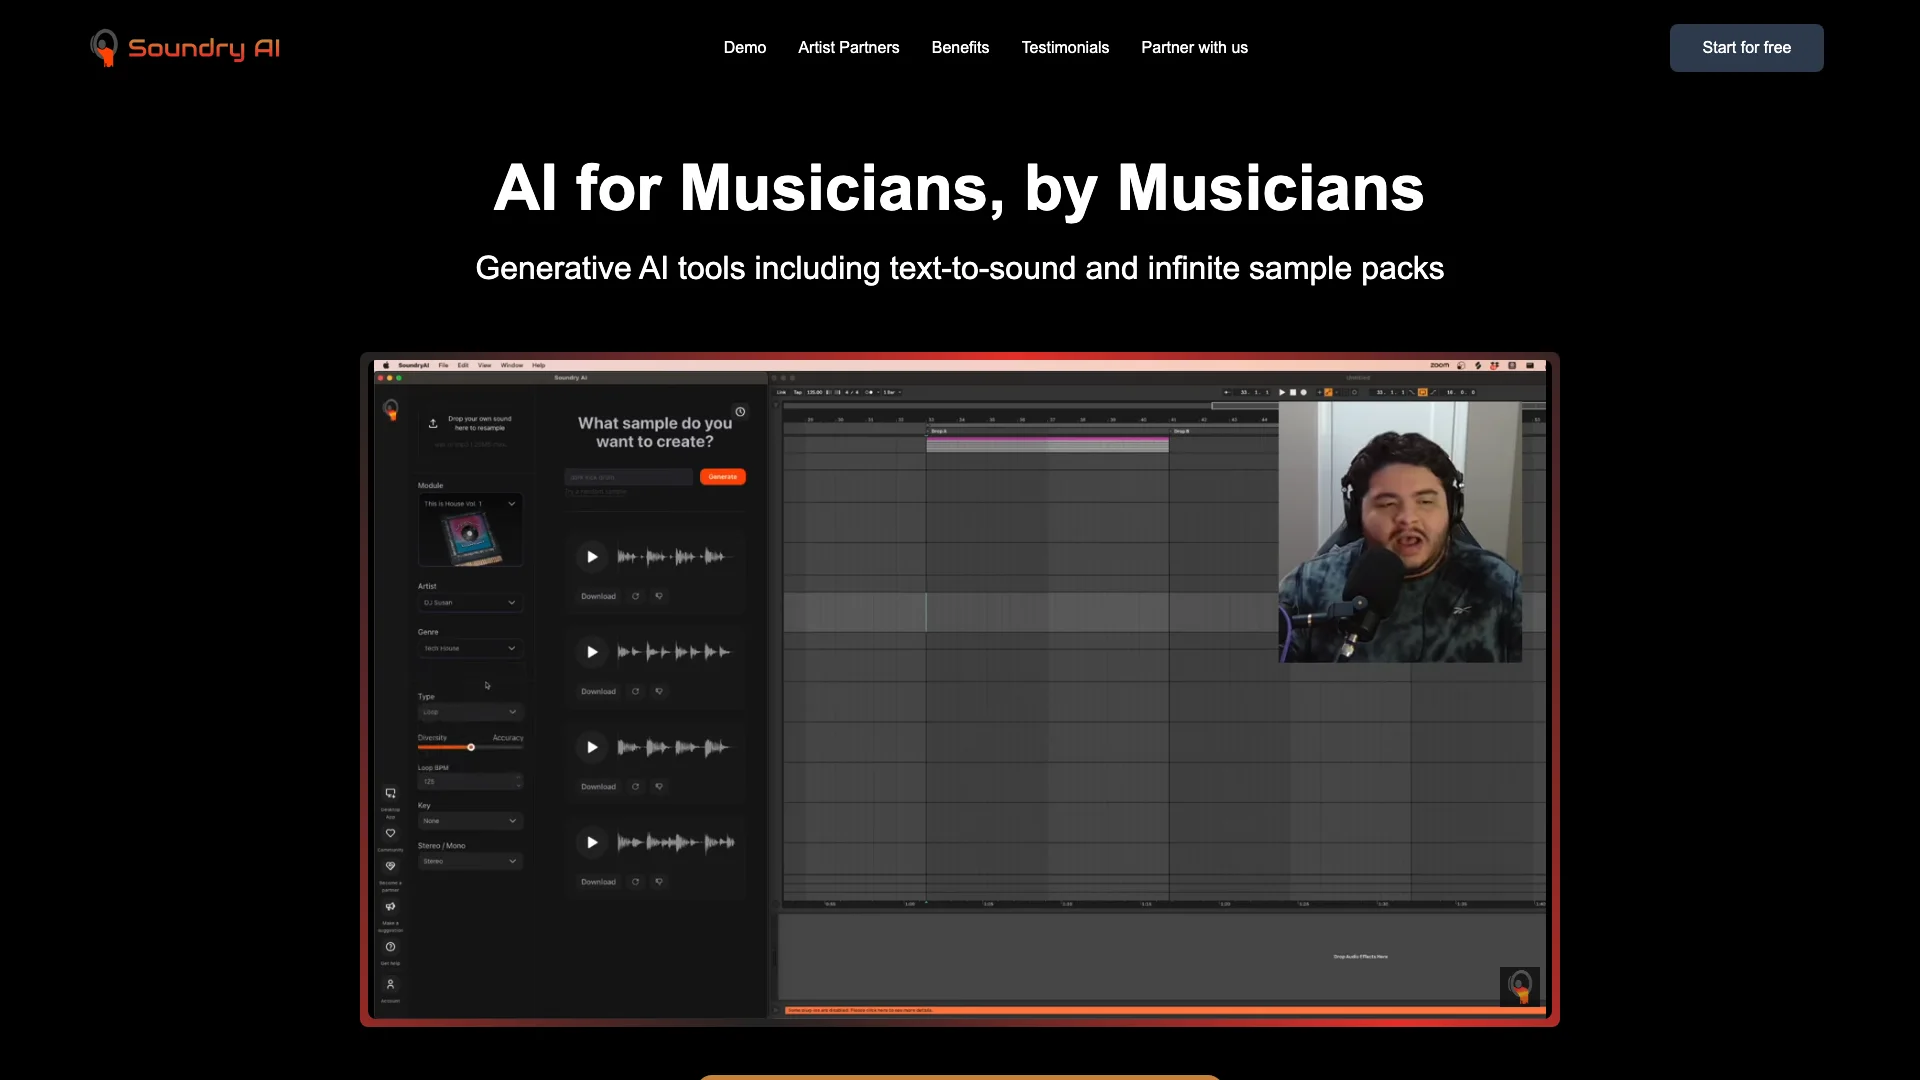Regenerate the first sample with refresh icon
The image size is (1920, 1080).
tap(635, 596)
